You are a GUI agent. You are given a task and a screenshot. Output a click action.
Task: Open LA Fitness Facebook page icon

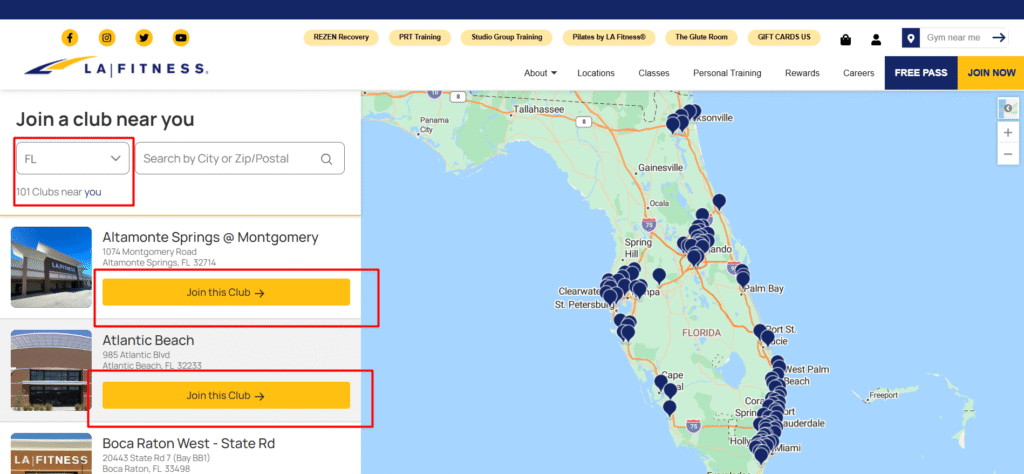click(x=70, y=38)
